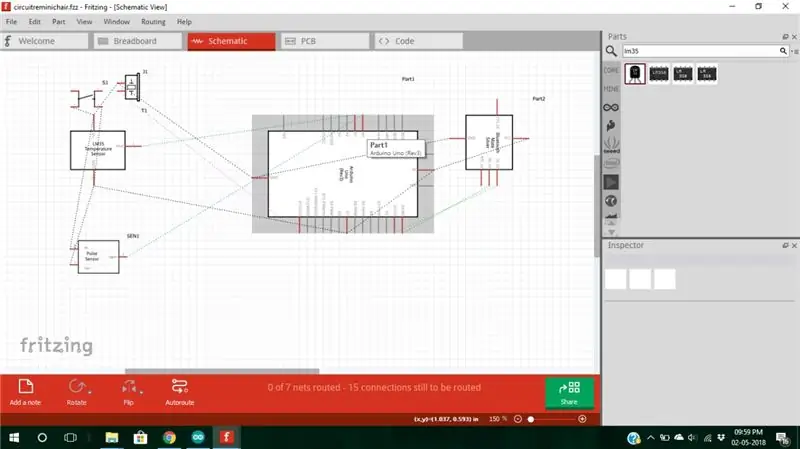This screenshot has width=800, height=449.
Task: Switch to the PCB view tab
Action: [325, 41]
